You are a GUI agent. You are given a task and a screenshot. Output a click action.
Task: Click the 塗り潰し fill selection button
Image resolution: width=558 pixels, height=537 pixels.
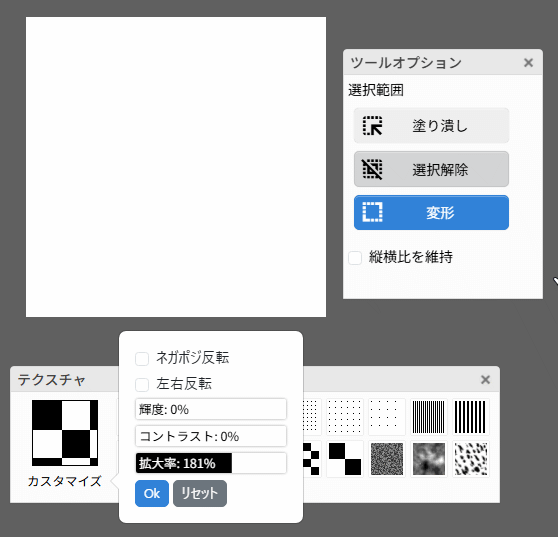(431, 126)
